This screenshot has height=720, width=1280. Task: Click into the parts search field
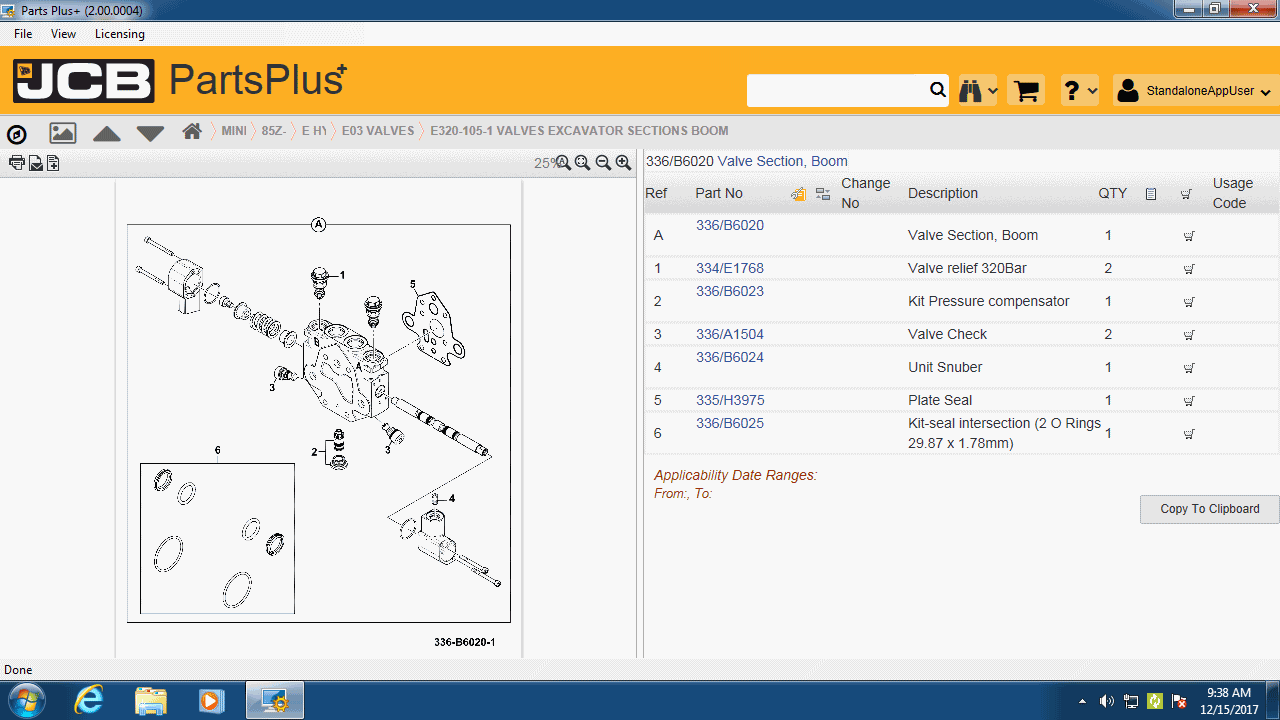[x=836, y=90]
